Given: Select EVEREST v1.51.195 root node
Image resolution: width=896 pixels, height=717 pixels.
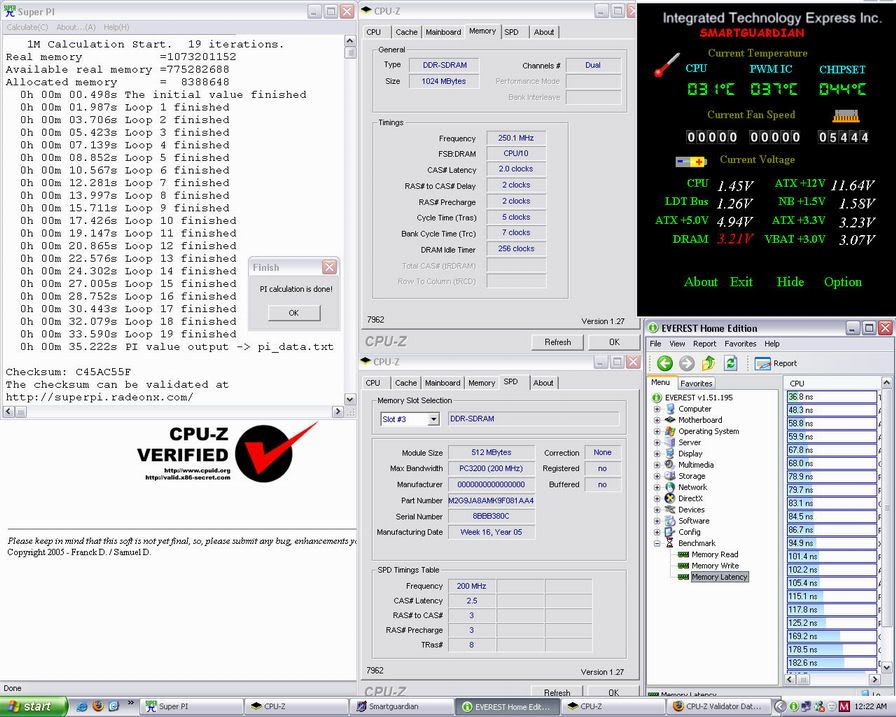Looking at the screenshot, I should click(x=698, y=398).
